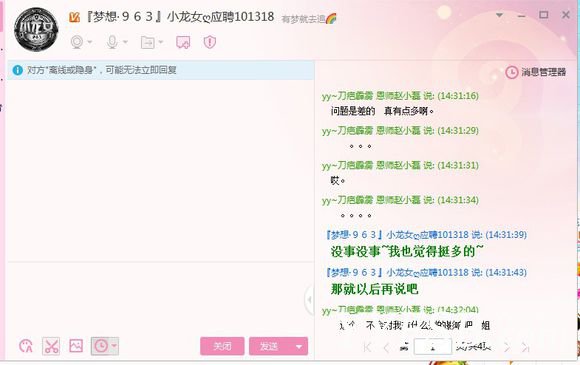Click the 发送 send button

(x=270, y=347)
